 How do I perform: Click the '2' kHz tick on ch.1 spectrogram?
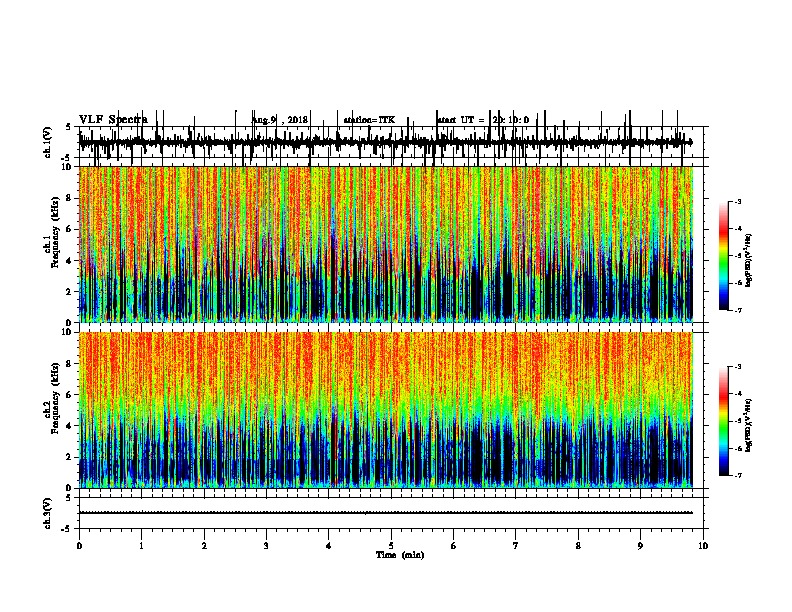(x=70, y=292)
